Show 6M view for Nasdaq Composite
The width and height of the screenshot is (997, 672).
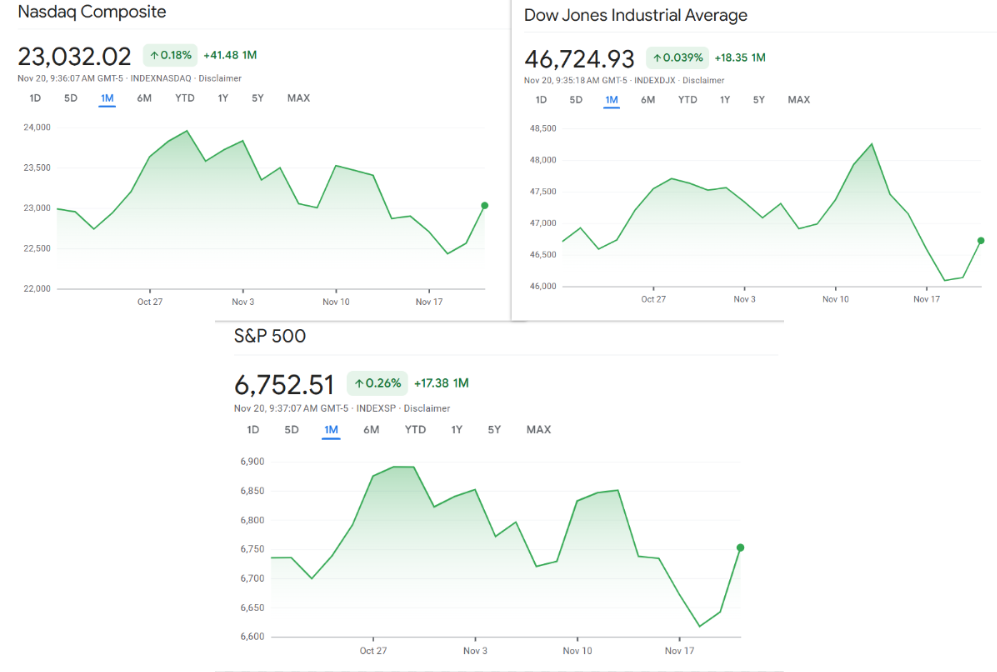[x=144, y=98]
